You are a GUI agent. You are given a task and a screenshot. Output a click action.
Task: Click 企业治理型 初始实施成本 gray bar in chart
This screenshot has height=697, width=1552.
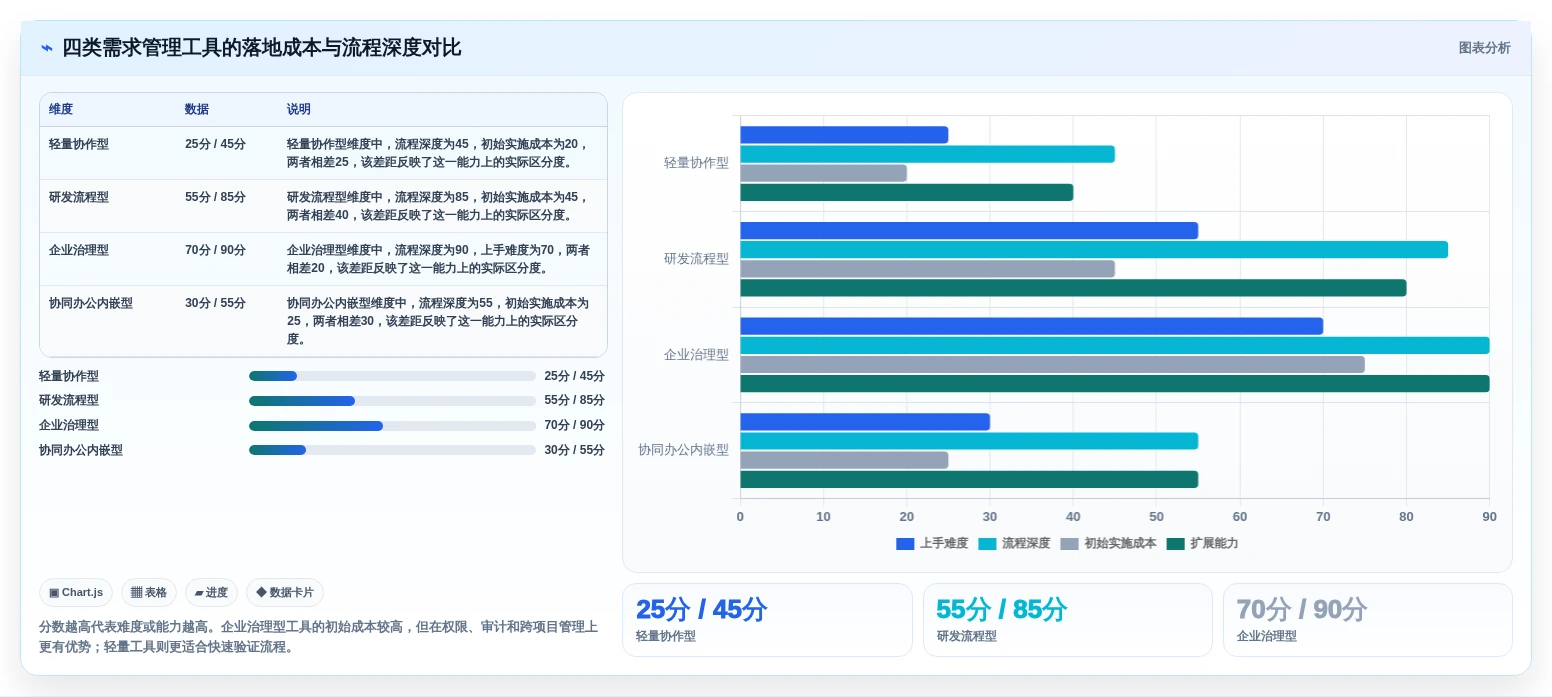tap(1052, 365)
